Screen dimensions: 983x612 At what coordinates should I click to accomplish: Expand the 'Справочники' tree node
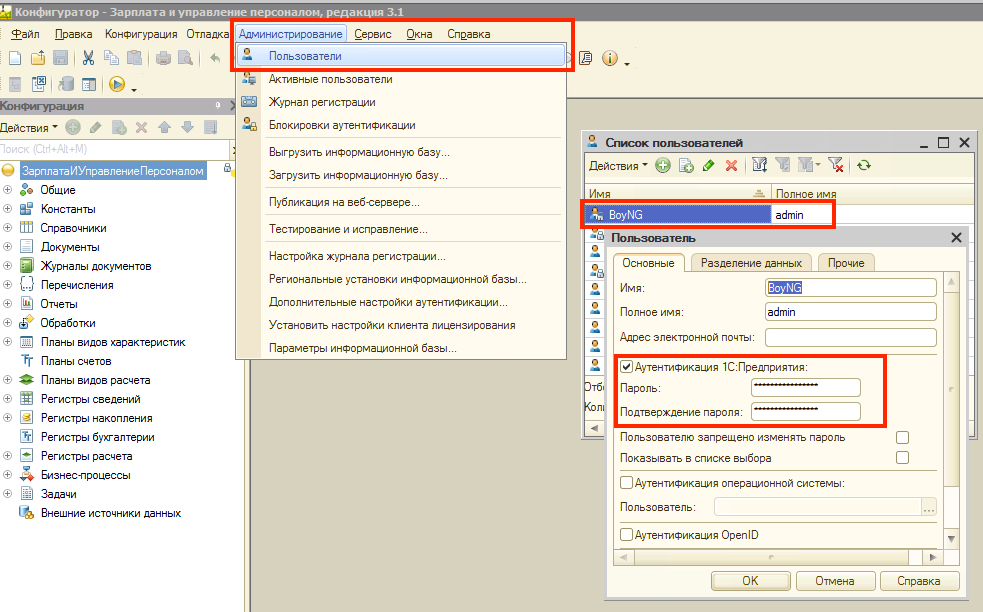coord(8,228)
